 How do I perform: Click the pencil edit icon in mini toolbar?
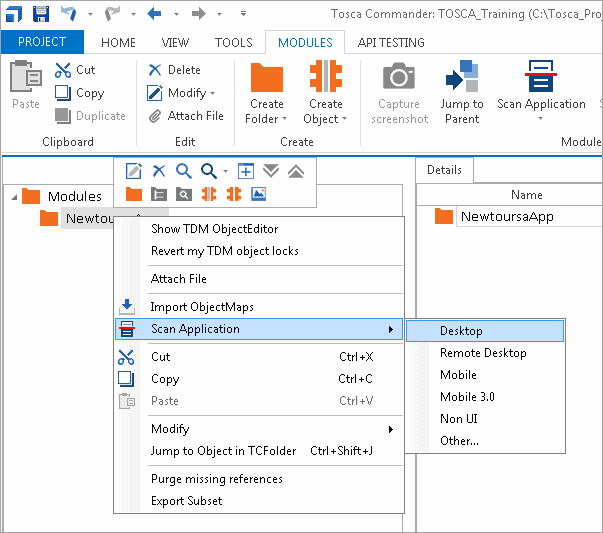(x=133, y=171)
